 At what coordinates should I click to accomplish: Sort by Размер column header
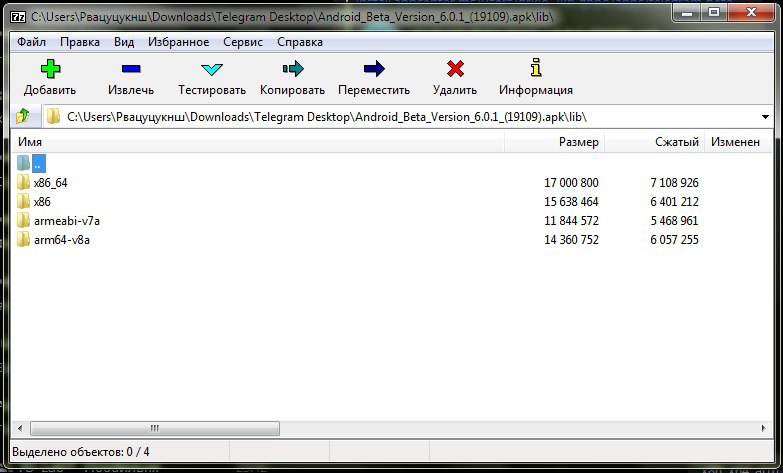click(x=555, y=142)
